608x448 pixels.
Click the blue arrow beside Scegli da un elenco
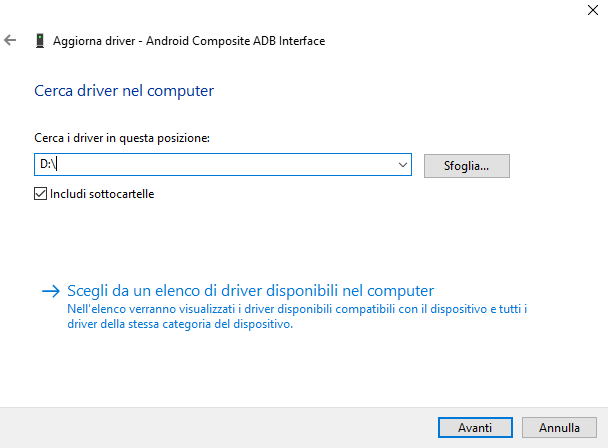tap(51, 291)
